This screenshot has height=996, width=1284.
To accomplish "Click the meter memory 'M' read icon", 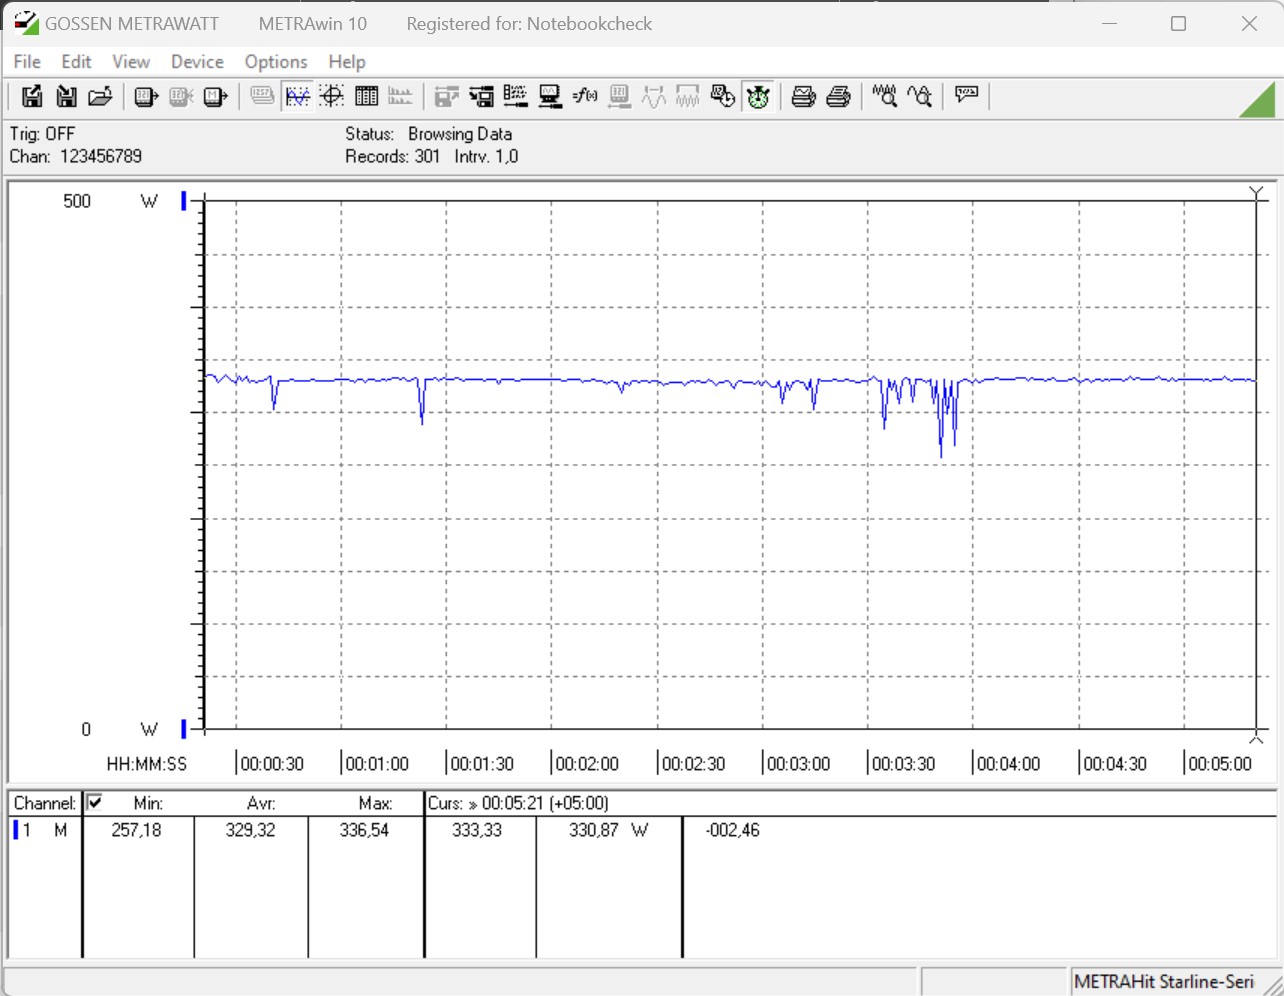I will 215,96.
